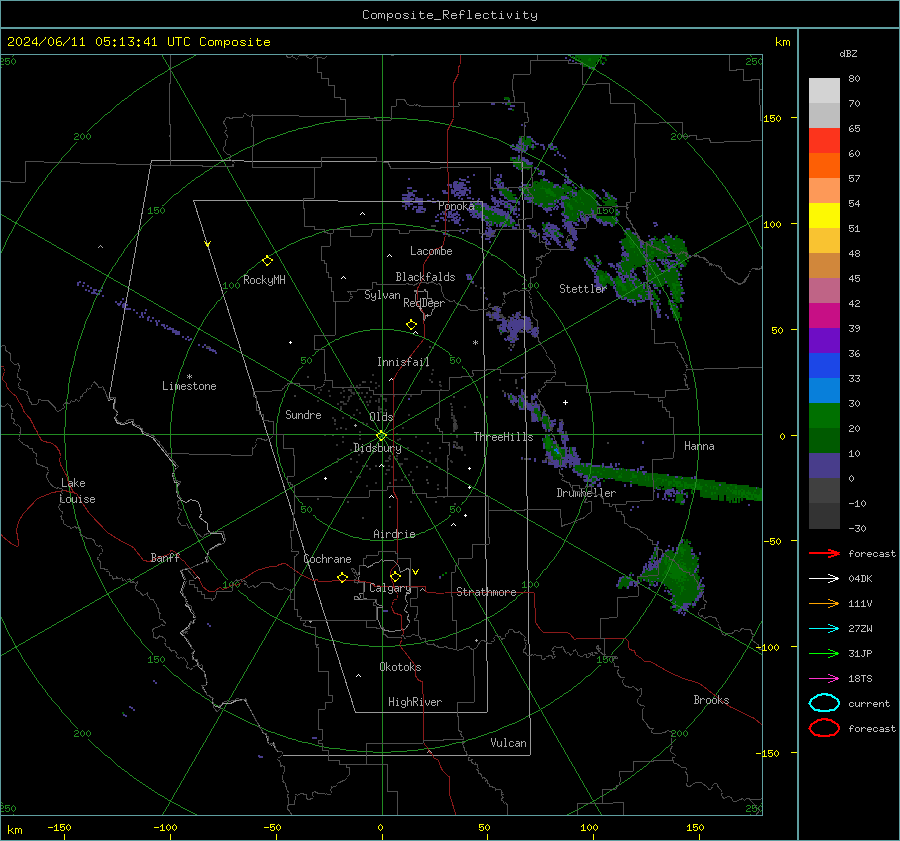Click the radar center diamond at Didsbury
900x841 pixels.
coord(381,436)
